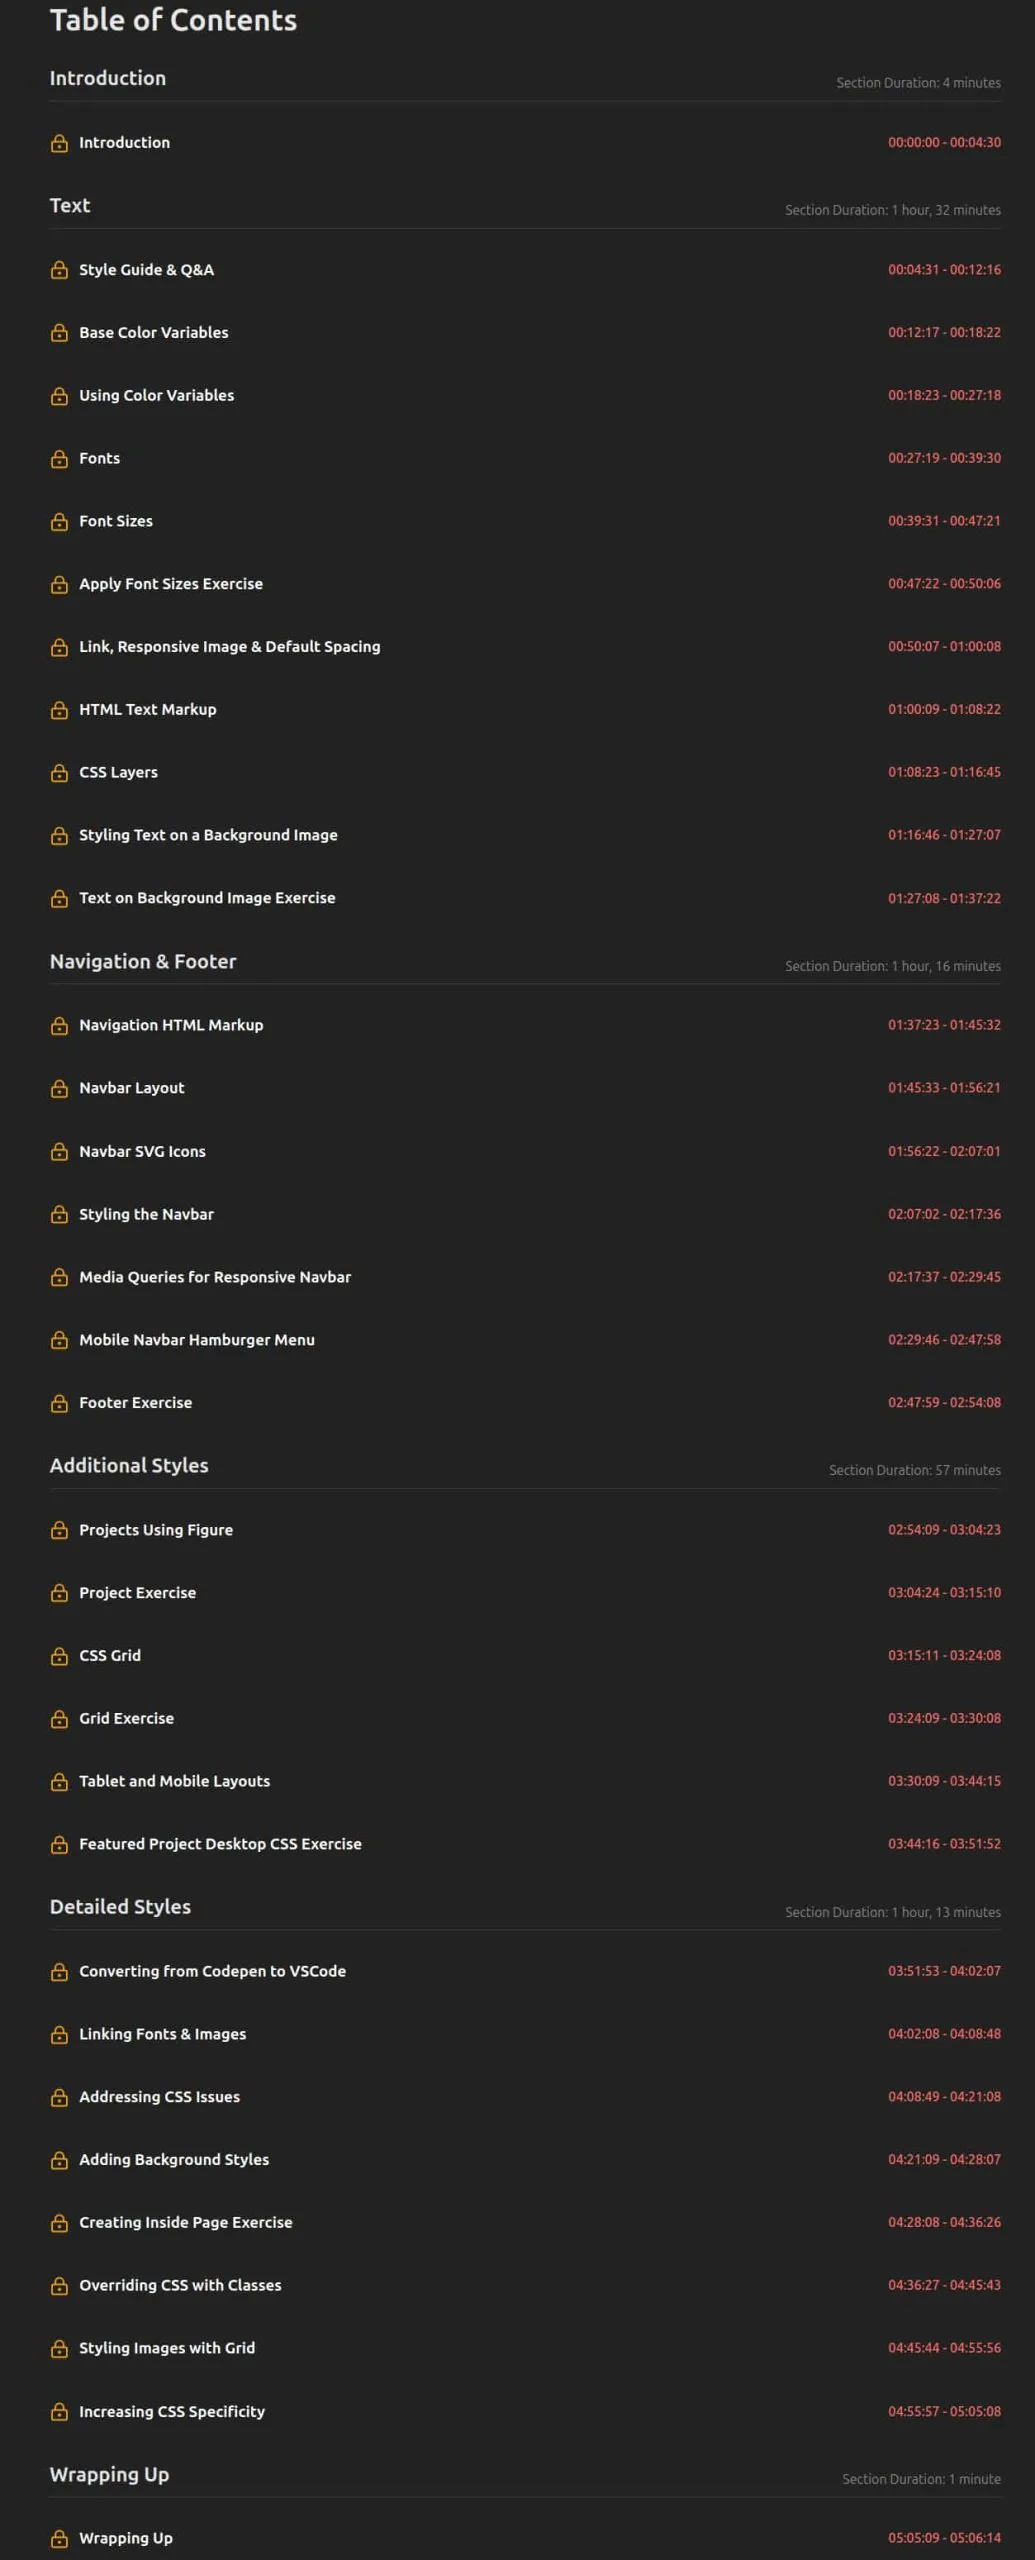Open Link, Responsive Image & Default Spacing lesson
The image size is (1035, 2560).
click(229, 647)
